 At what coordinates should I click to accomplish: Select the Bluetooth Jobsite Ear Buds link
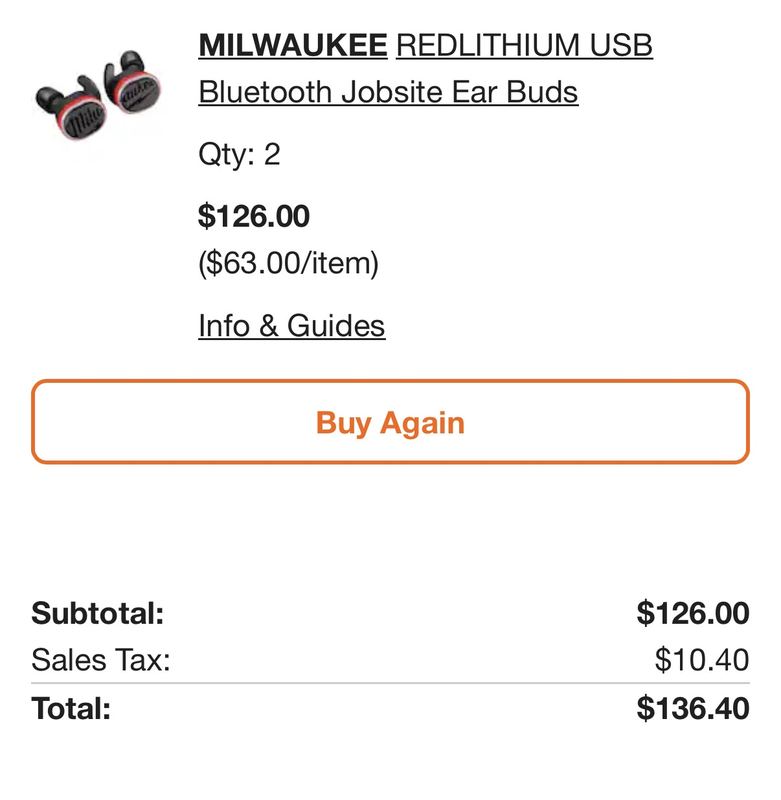tap(388, 92)
